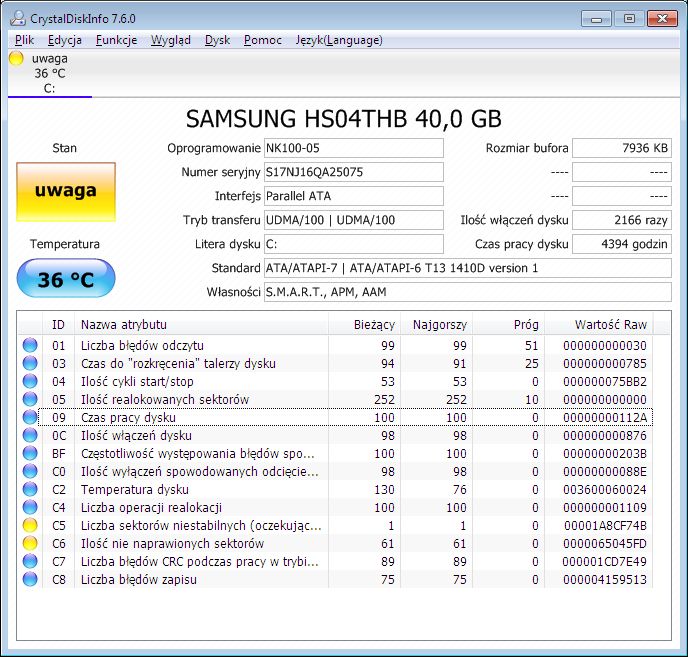Click yellow warning icon for attribute C5

point(30,525)
